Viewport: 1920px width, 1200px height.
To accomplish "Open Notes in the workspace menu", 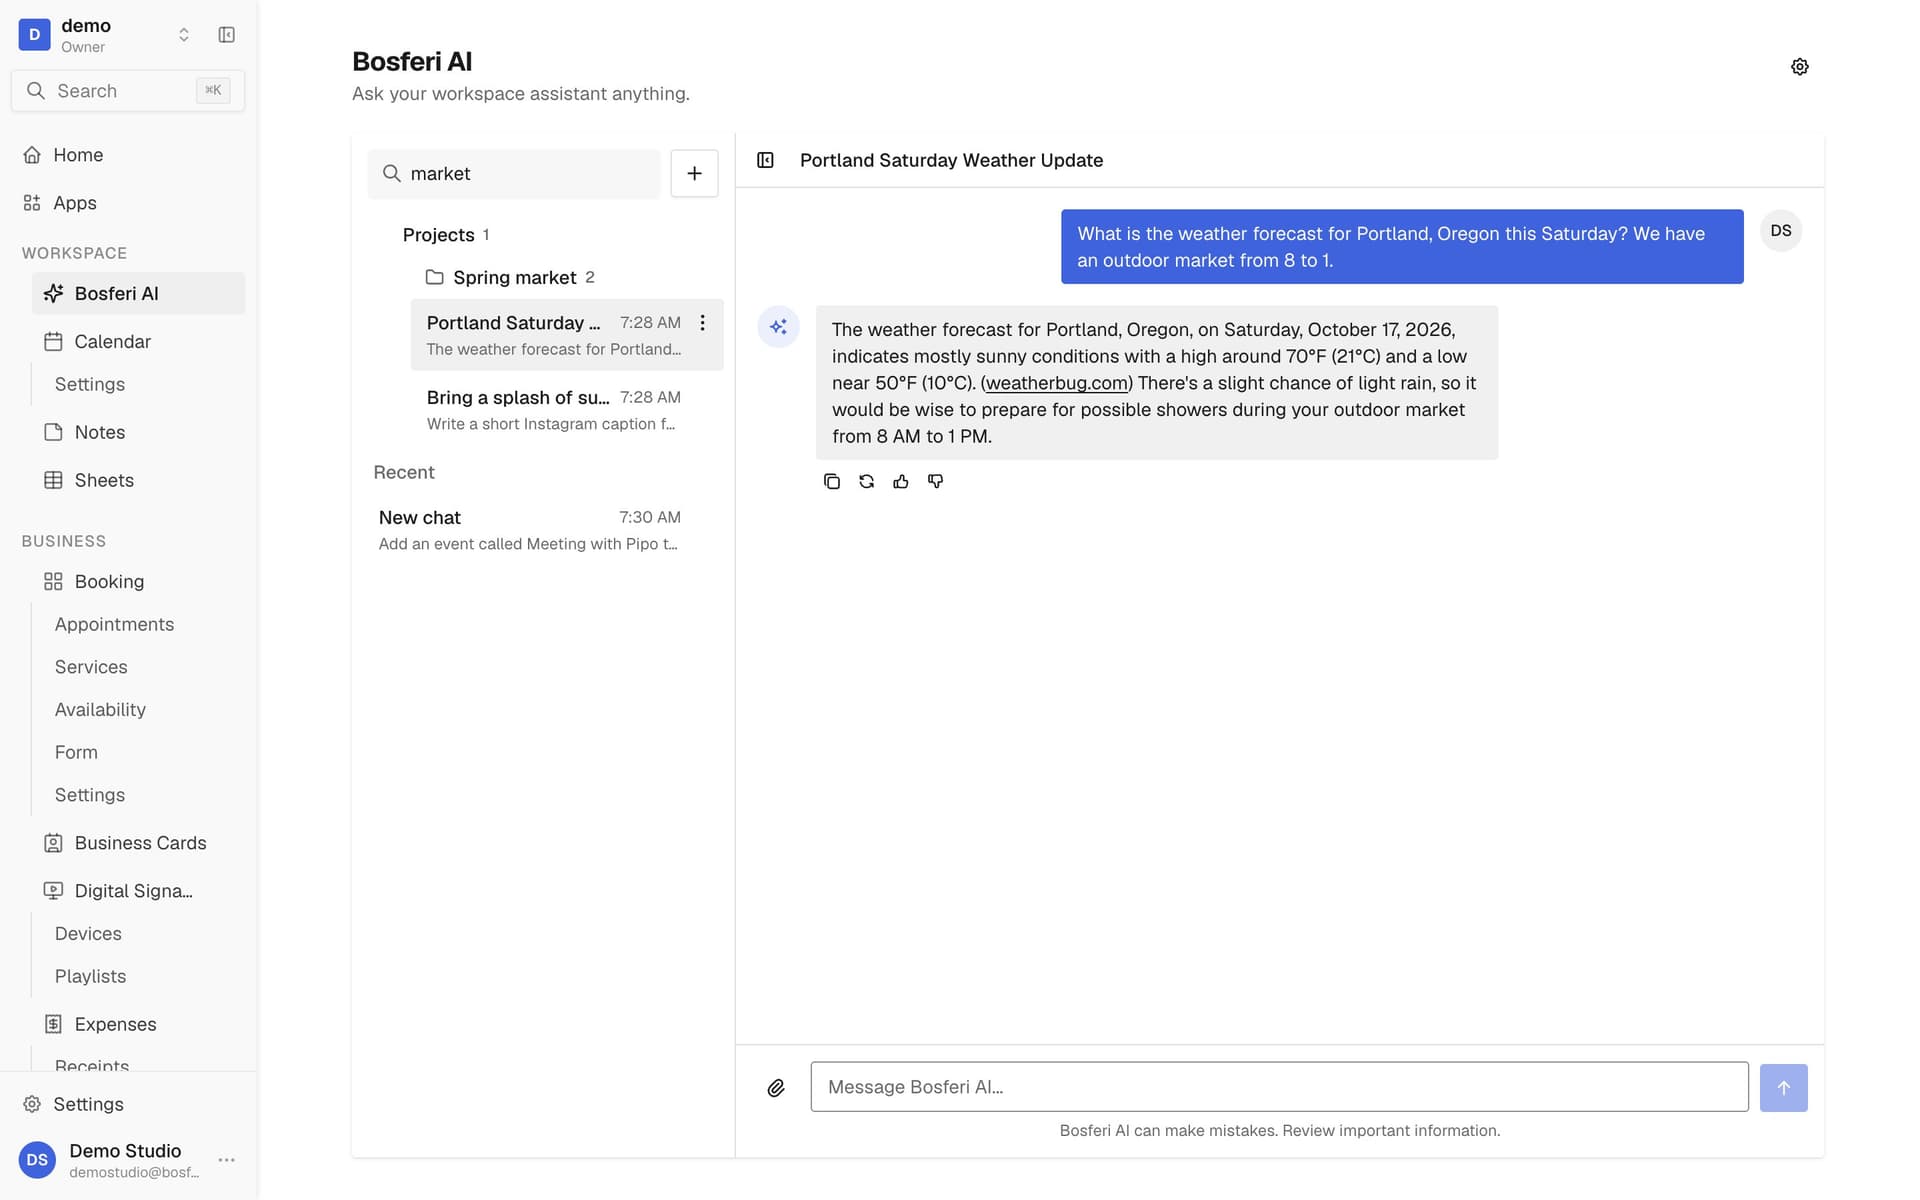I will click(138, 432).
